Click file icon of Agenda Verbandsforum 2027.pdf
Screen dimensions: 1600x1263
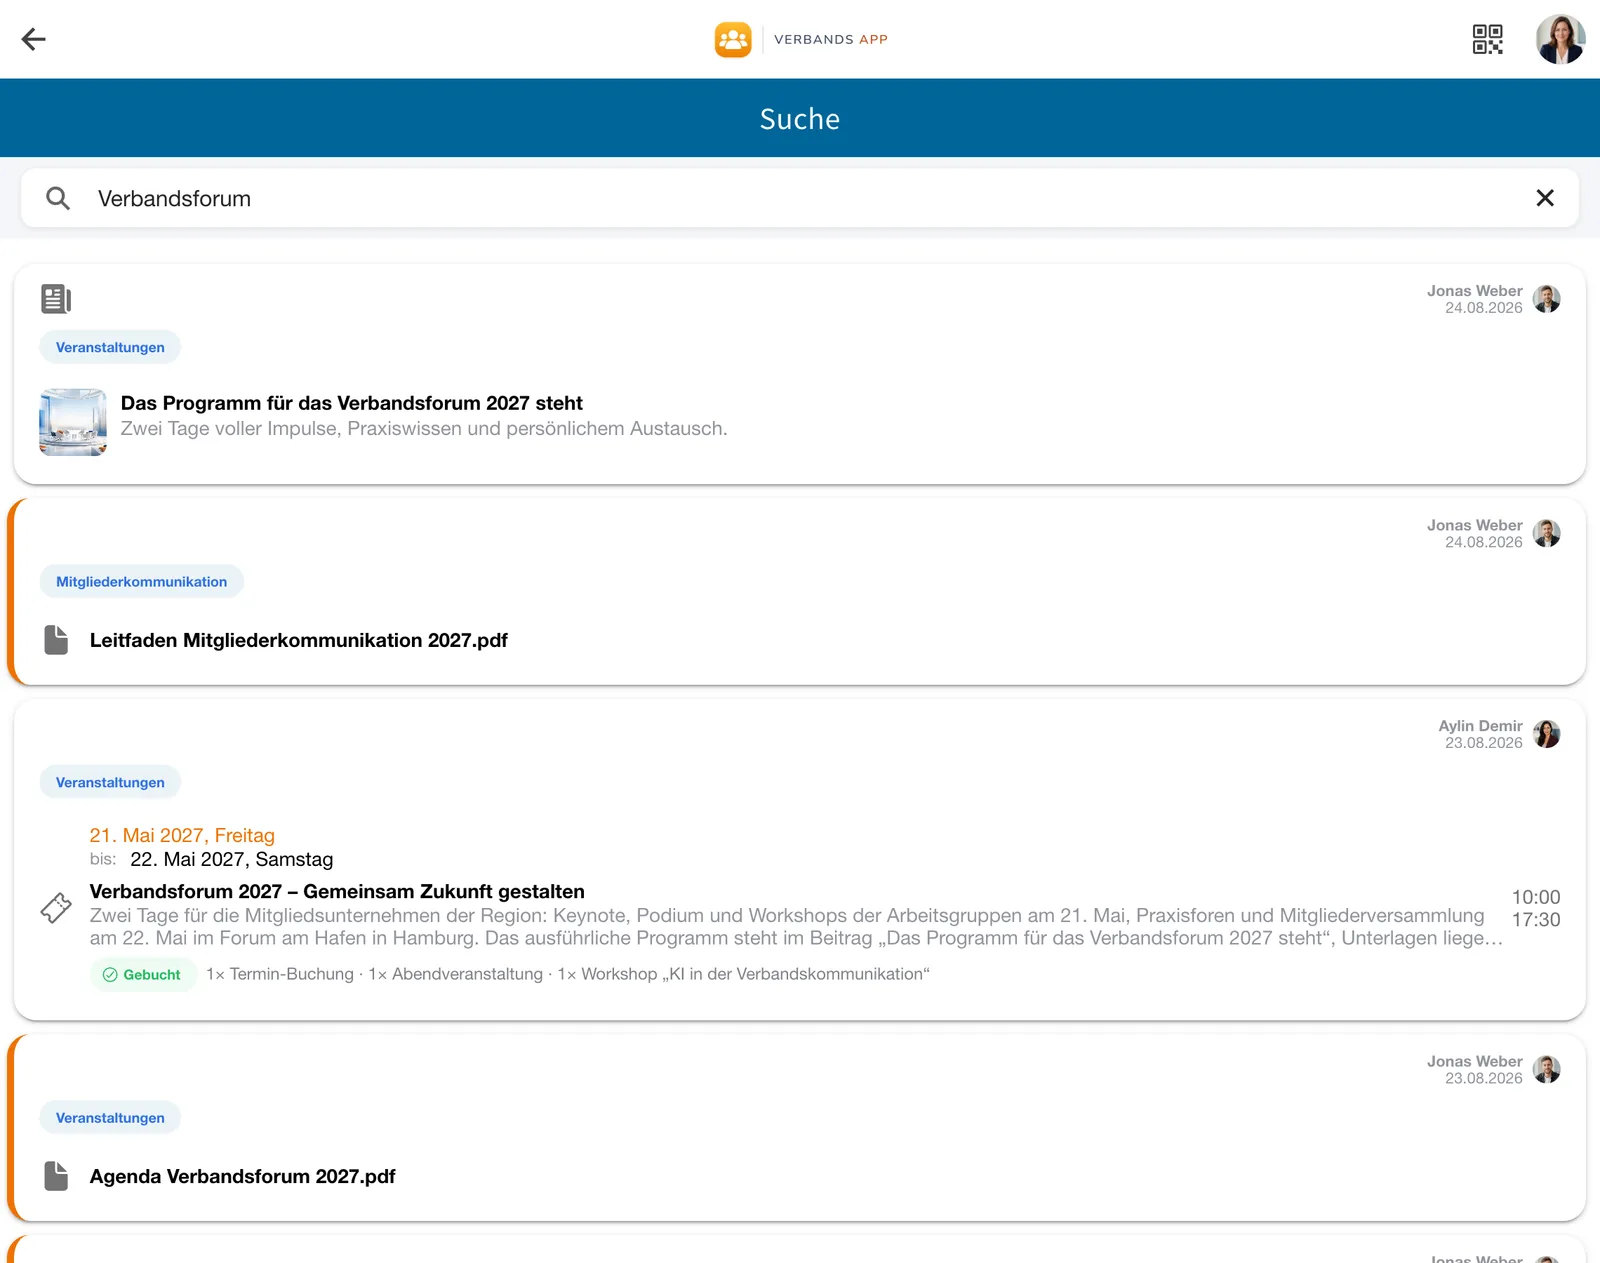coord(56,1176)
